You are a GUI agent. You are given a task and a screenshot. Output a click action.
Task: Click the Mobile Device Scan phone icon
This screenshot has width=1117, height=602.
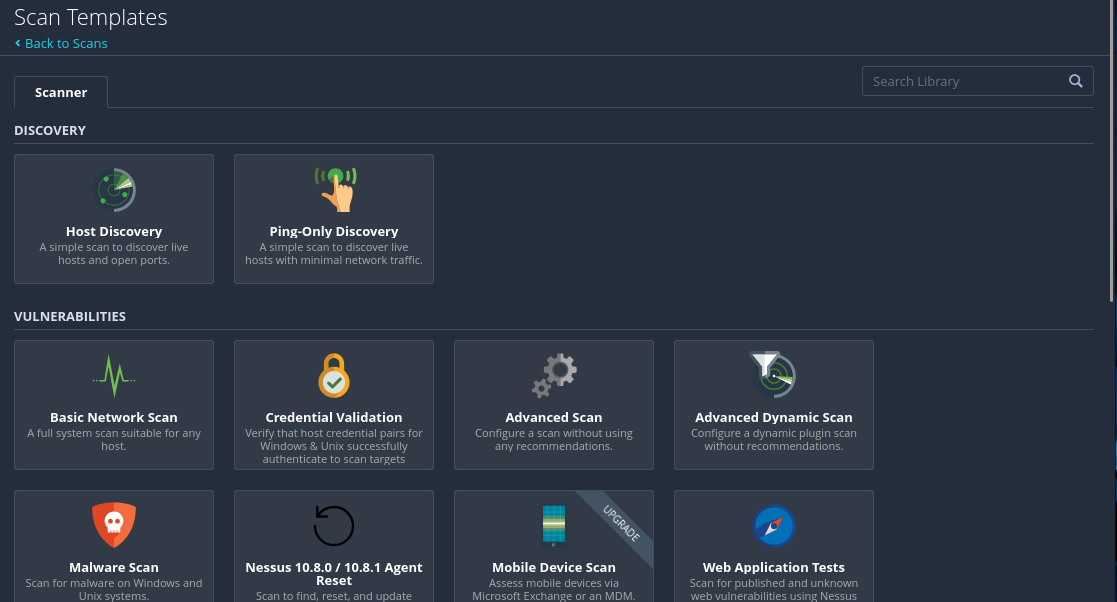click(554, 526)
